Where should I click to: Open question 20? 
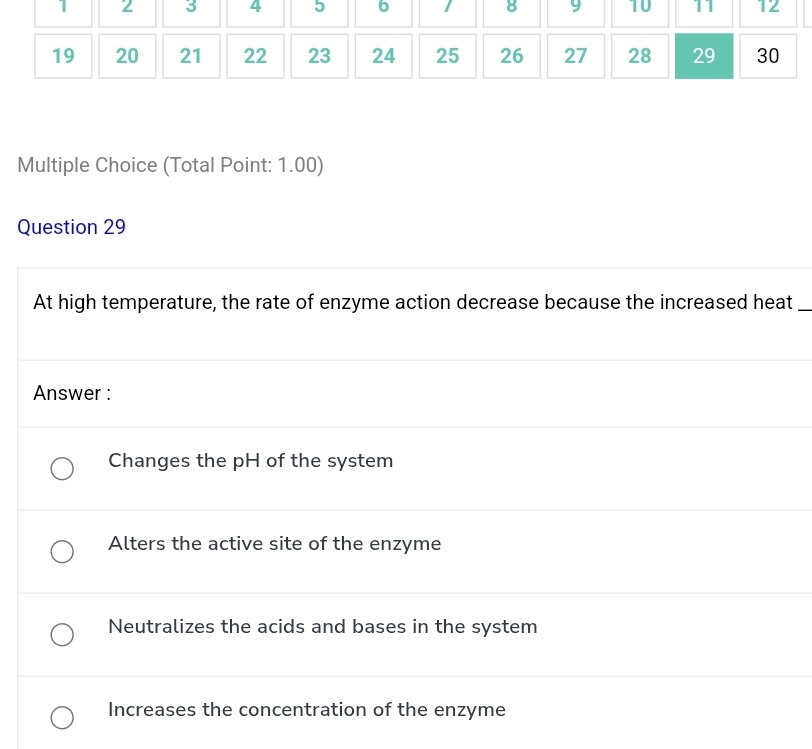tap(127, 56)
